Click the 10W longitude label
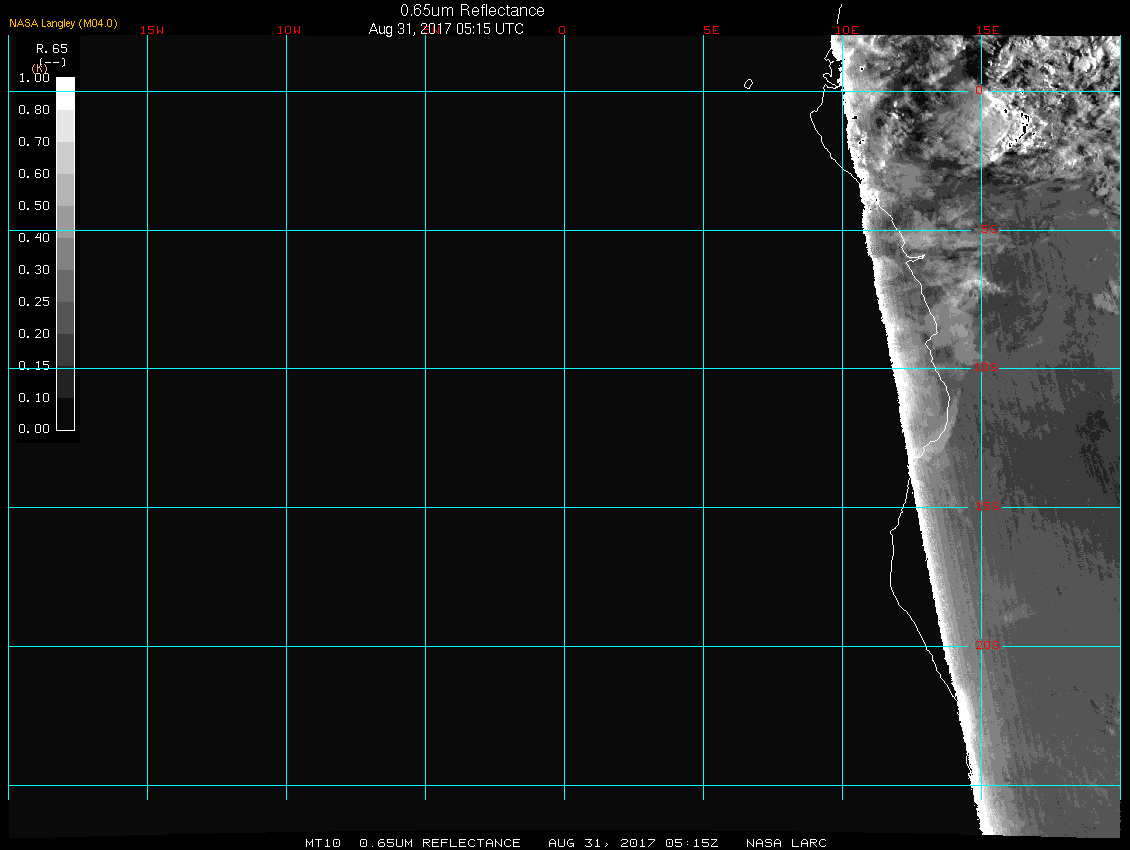Viewport: 1130px width, 850px height. [289, 30]
